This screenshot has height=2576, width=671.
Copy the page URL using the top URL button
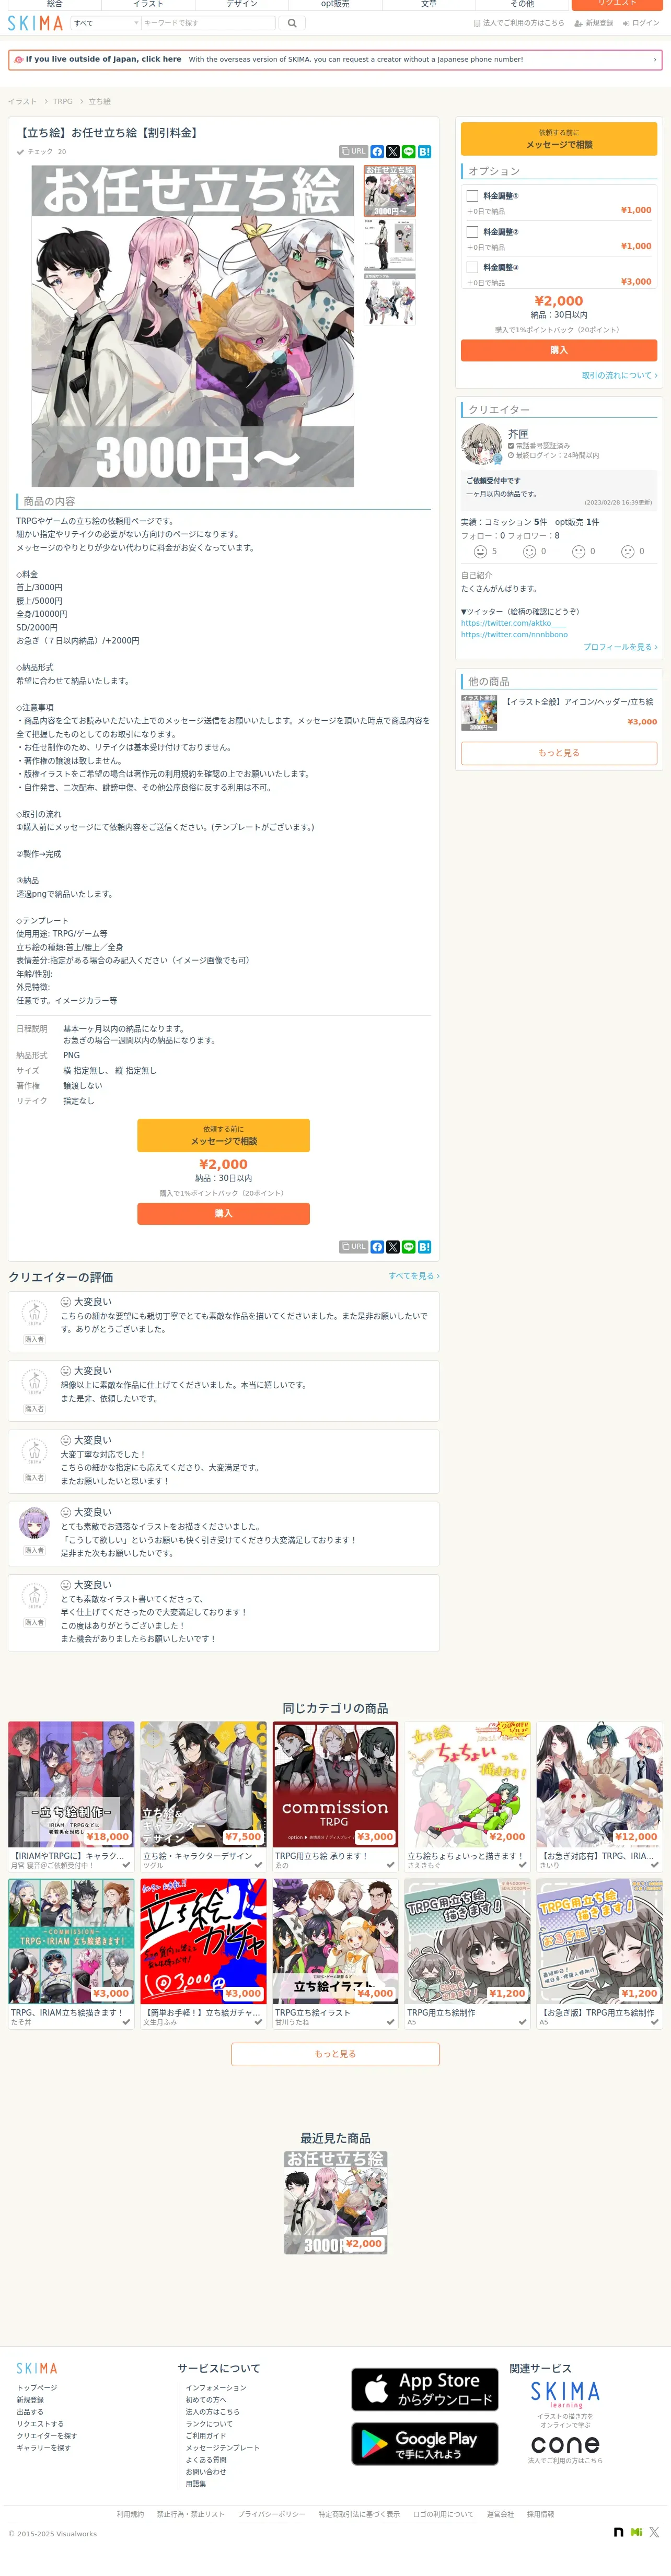pos(354,152)
